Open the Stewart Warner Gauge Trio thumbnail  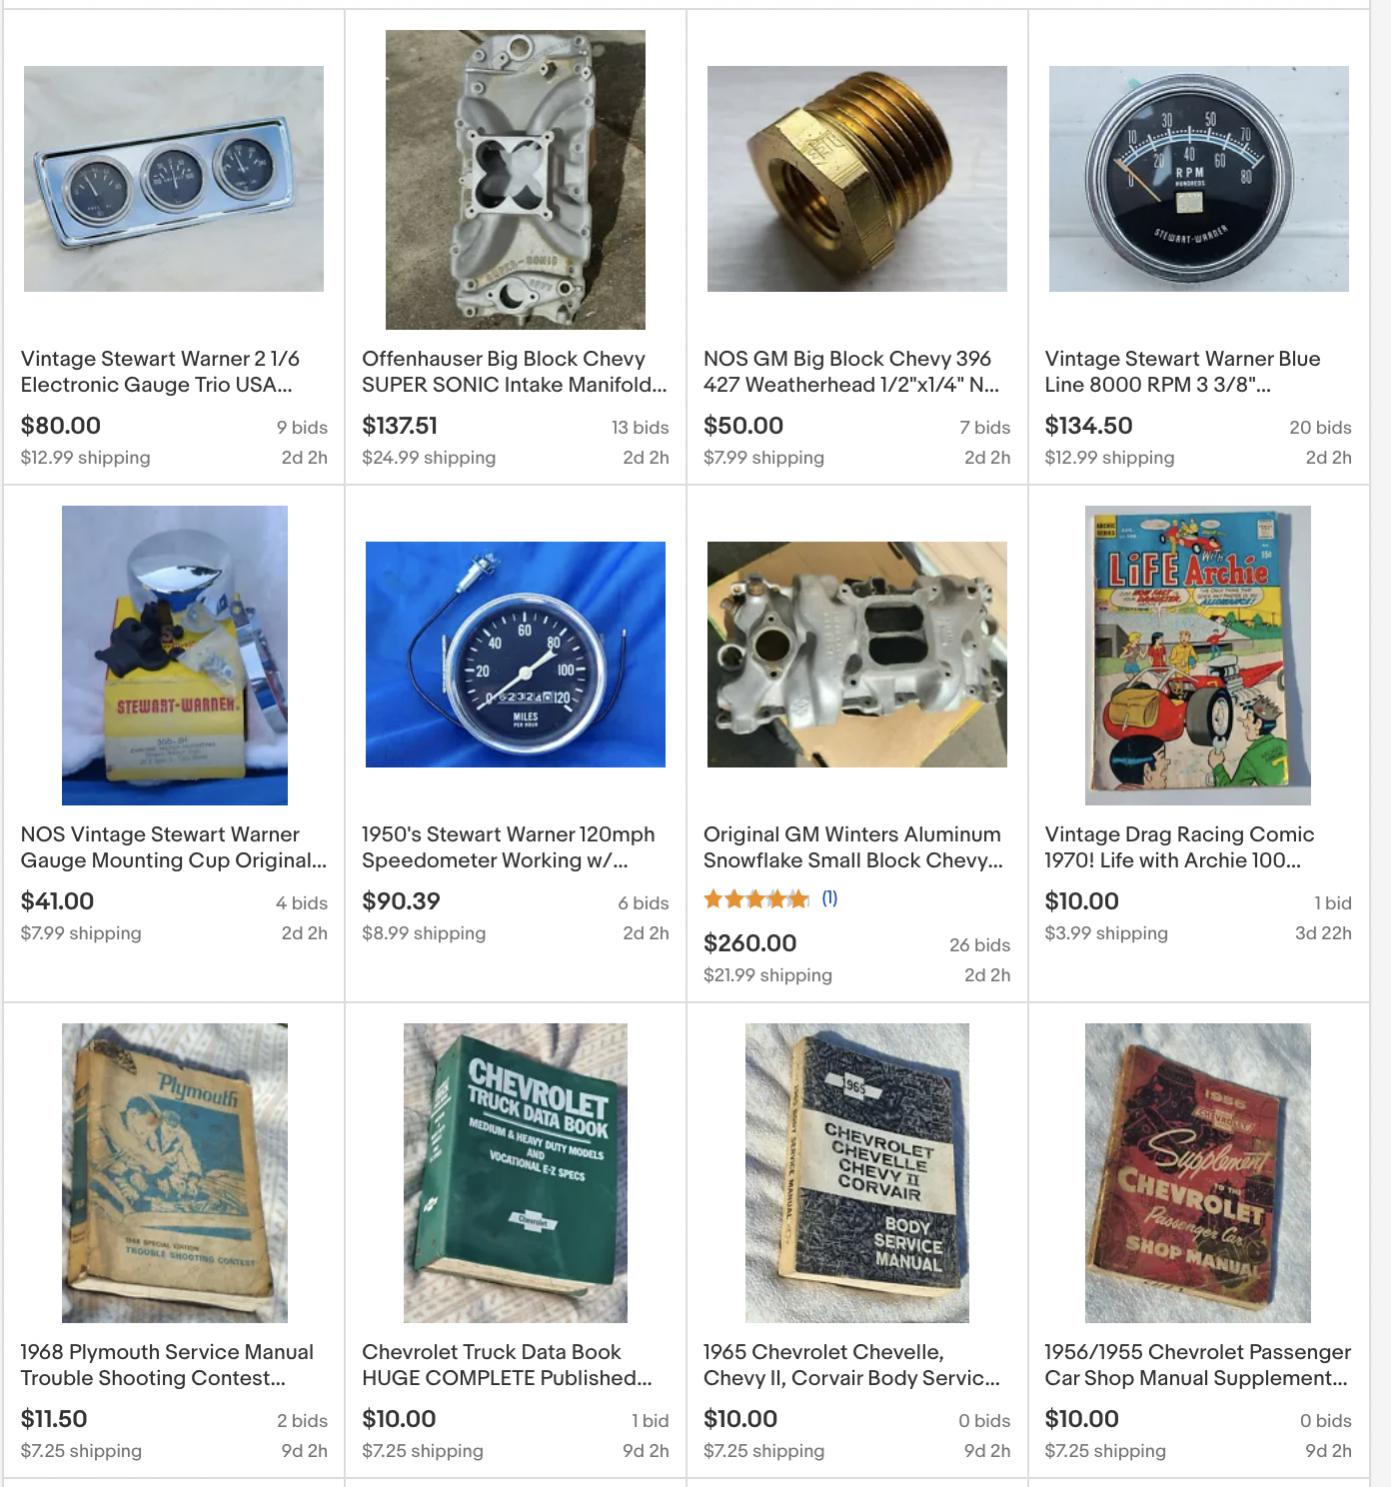click(174, 179)
